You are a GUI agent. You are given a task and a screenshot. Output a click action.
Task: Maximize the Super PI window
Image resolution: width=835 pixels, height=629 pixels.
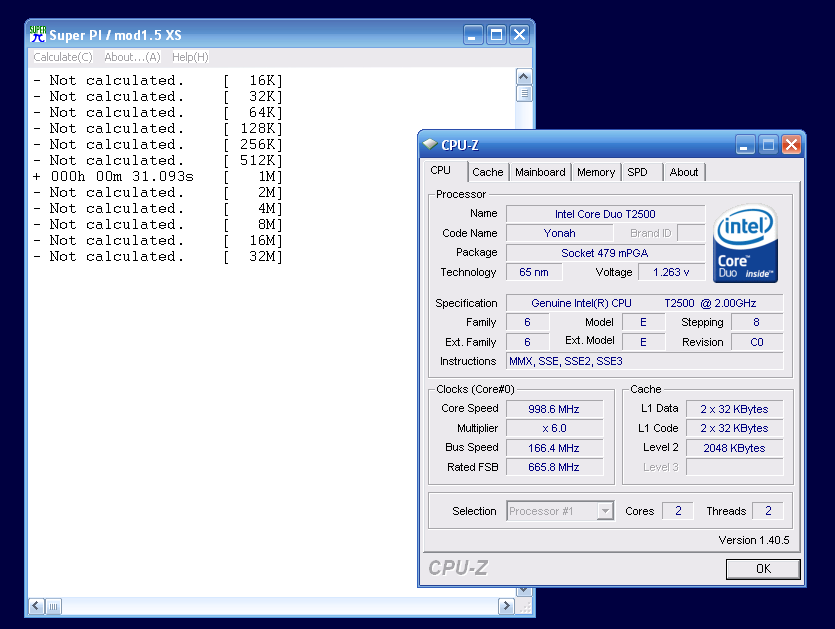[496, 35]
